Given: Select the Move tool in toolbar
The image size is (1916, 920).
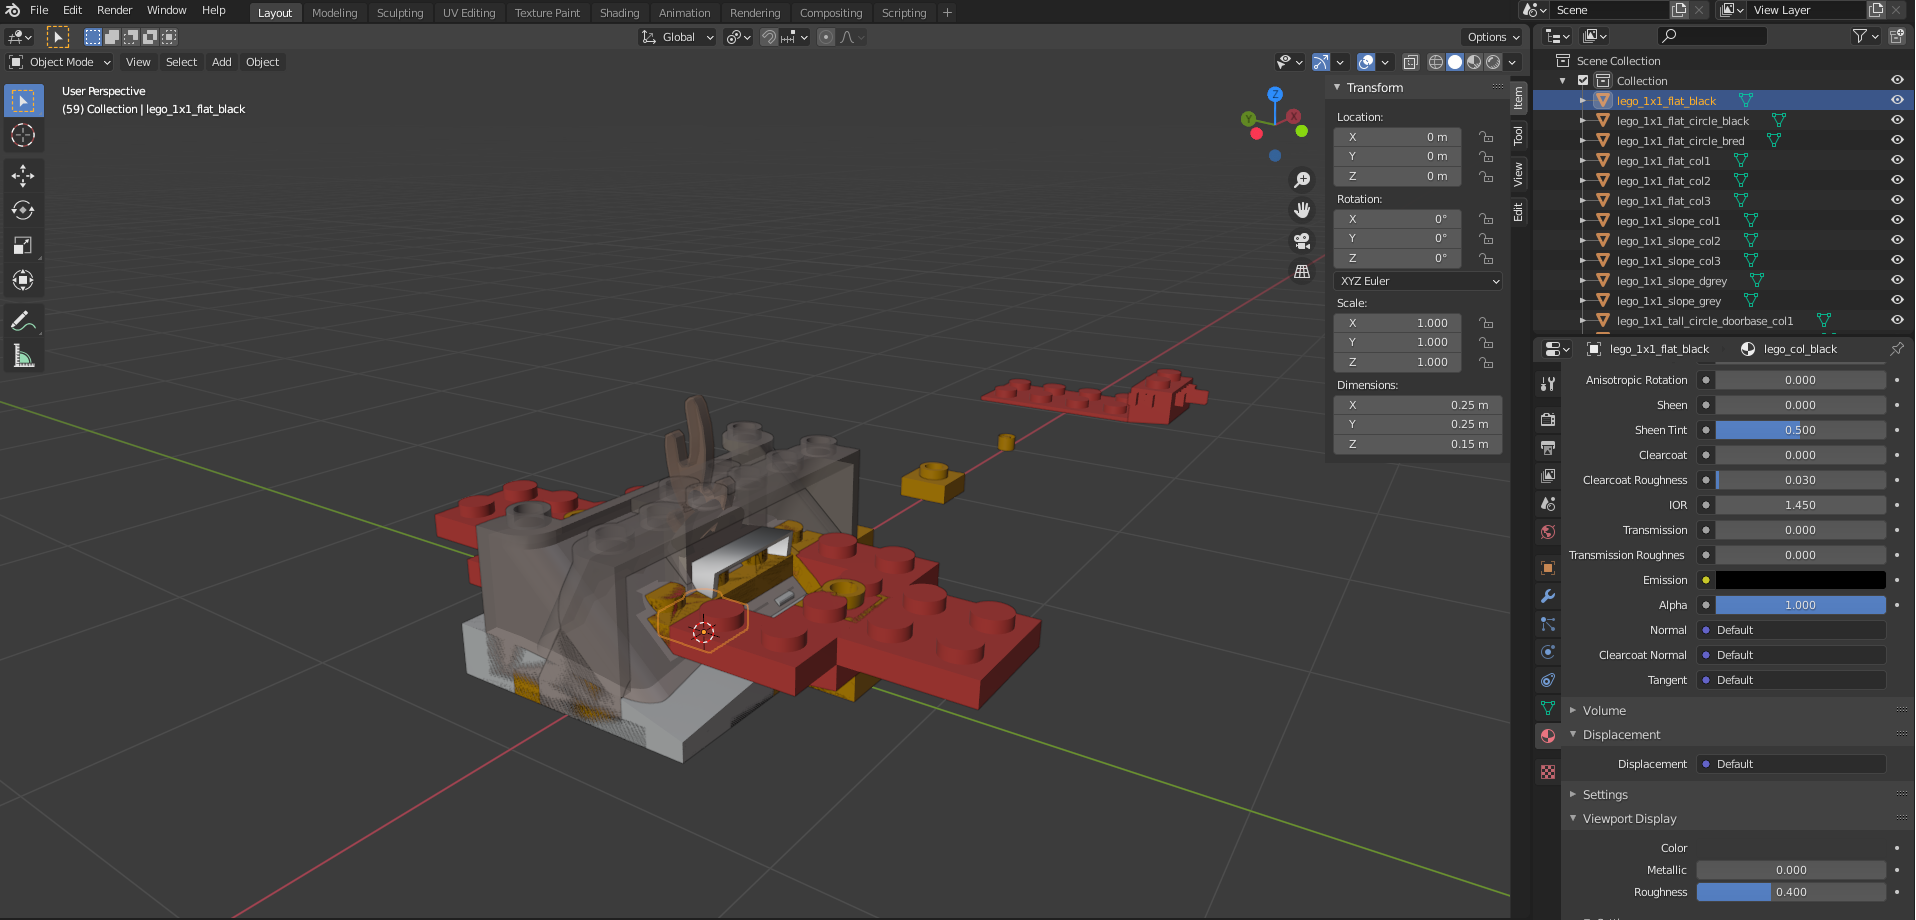Looking at the screenshot, I should pyautogui.click(x=23, y=176).
